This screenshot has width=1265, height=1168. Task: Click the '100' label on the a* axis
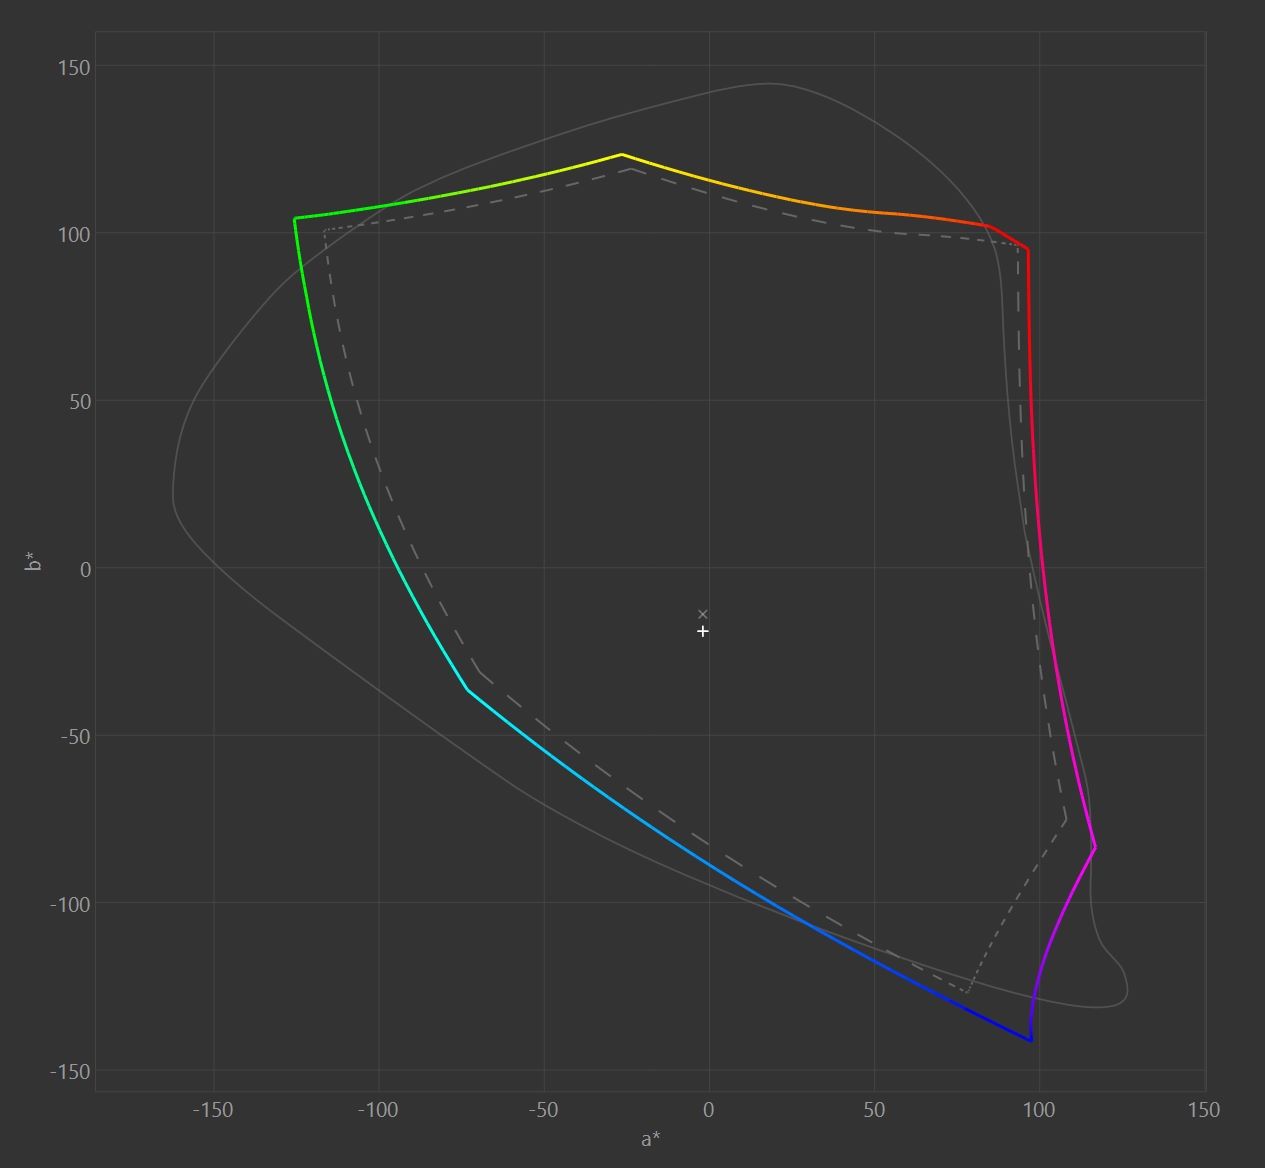(x=1039, y=1110)
